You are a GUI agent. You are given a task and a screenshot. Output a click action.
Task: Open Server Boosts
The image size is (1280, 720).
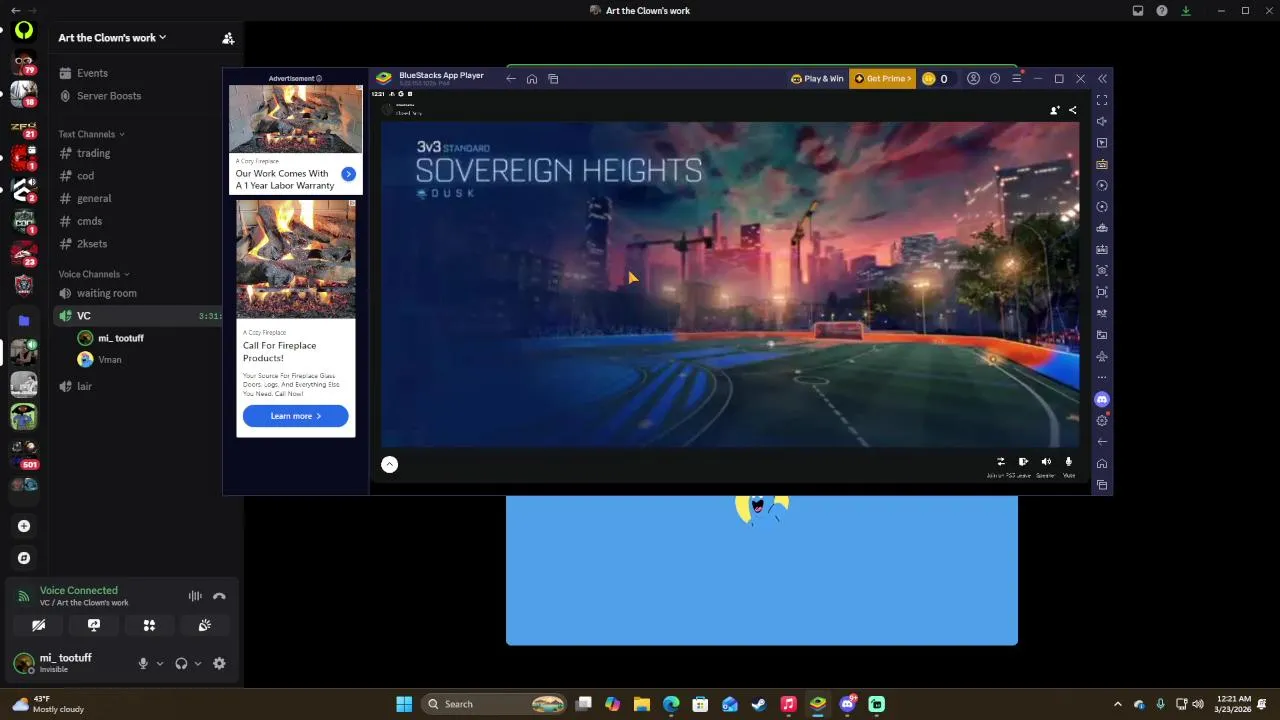coord(109,96)
